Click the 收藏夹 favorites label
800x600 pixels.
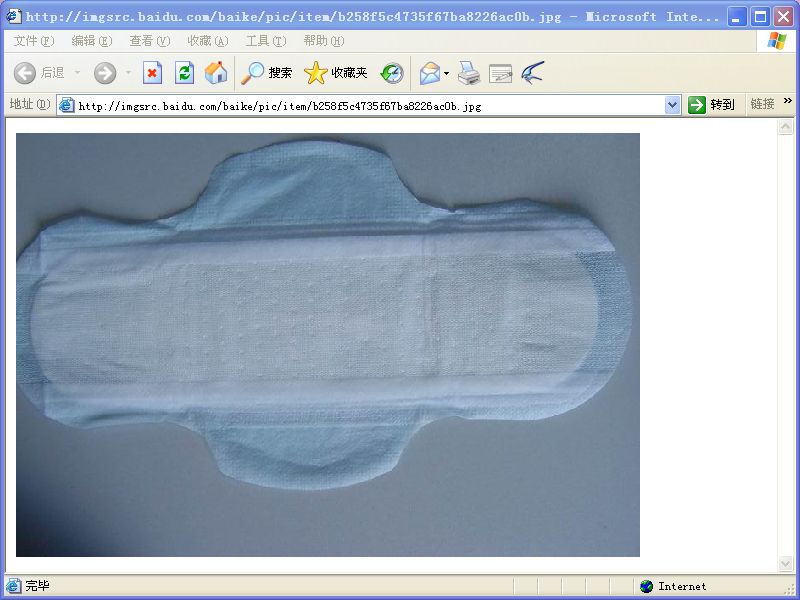pyautogui.click(x=349, y=73)
